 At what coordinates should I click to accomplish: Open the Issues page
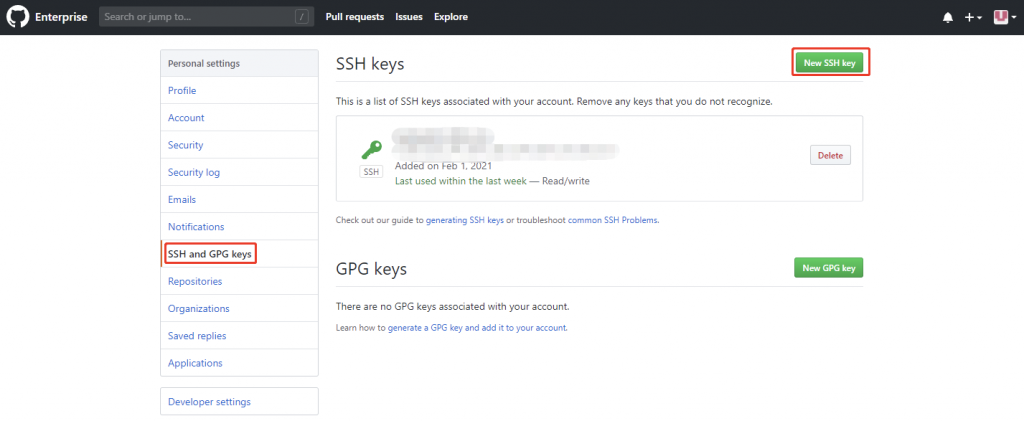tap(409, 17)
